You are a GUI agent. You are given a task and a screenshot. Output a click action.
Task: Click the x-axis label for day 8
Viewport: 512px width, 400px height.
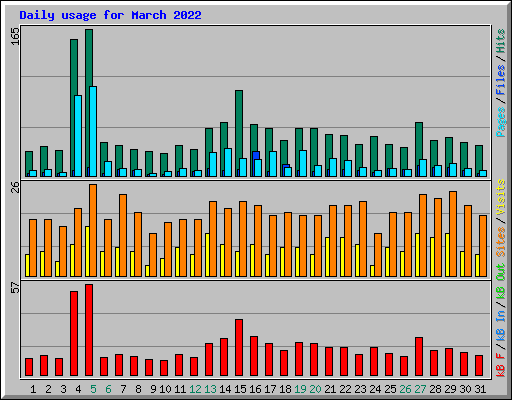tap(138, 389)
